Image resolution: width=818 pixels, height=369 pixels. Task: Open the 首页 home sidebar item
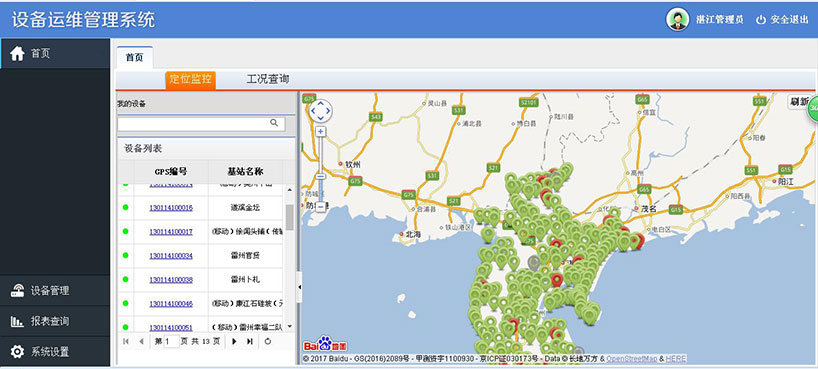coord(55,53)
